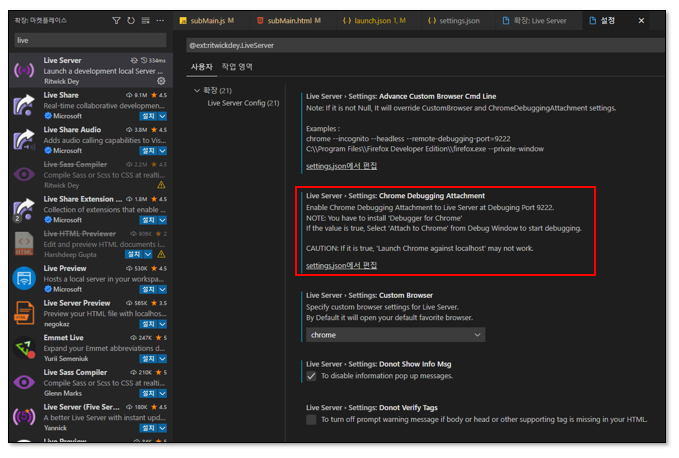
Task: Click warning icon on Live HTML Previewer
Action: (x=161, y=255)
